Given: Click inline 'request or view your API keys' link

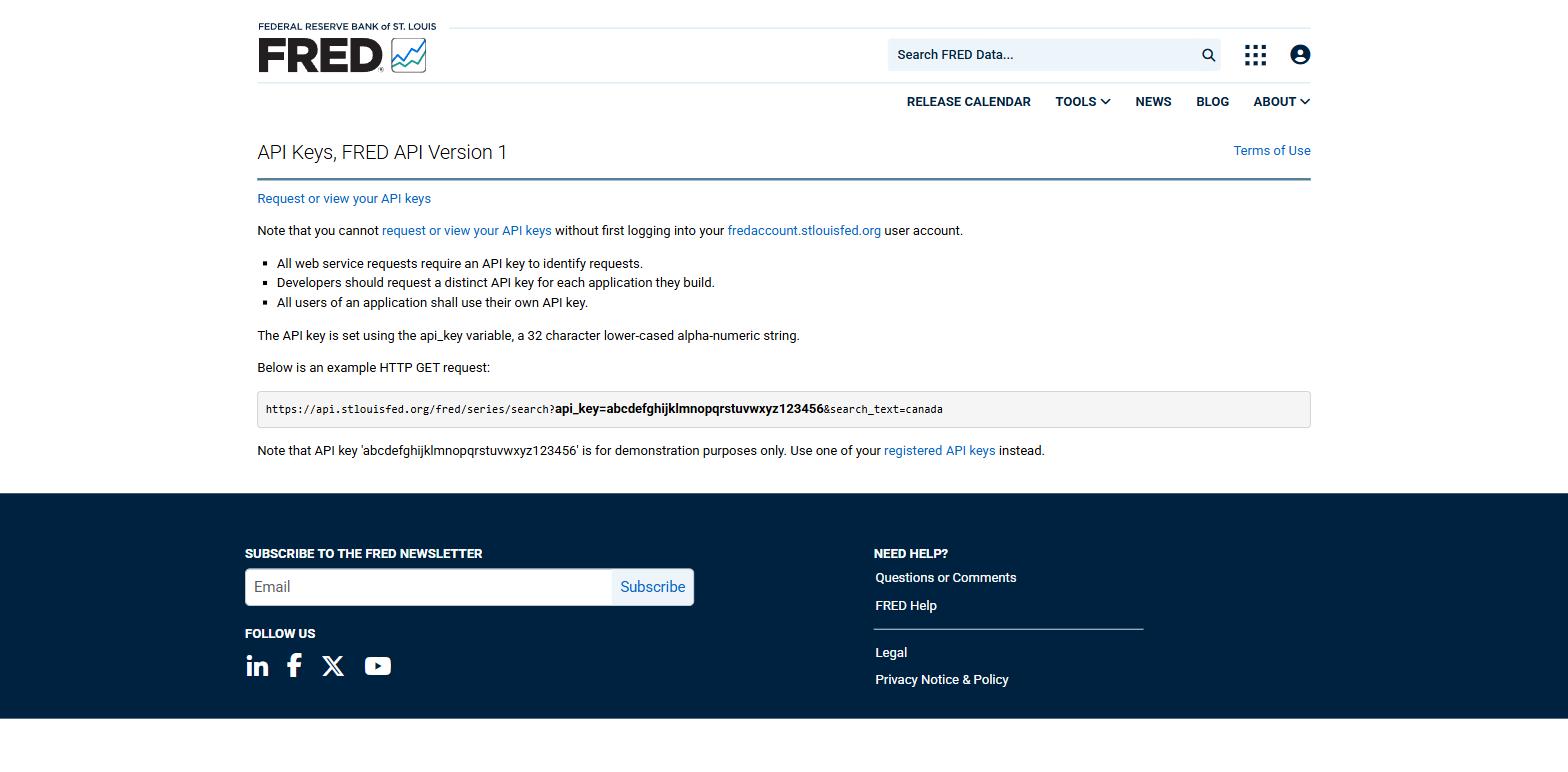Looking at the screenshot, I should (466, 231).
